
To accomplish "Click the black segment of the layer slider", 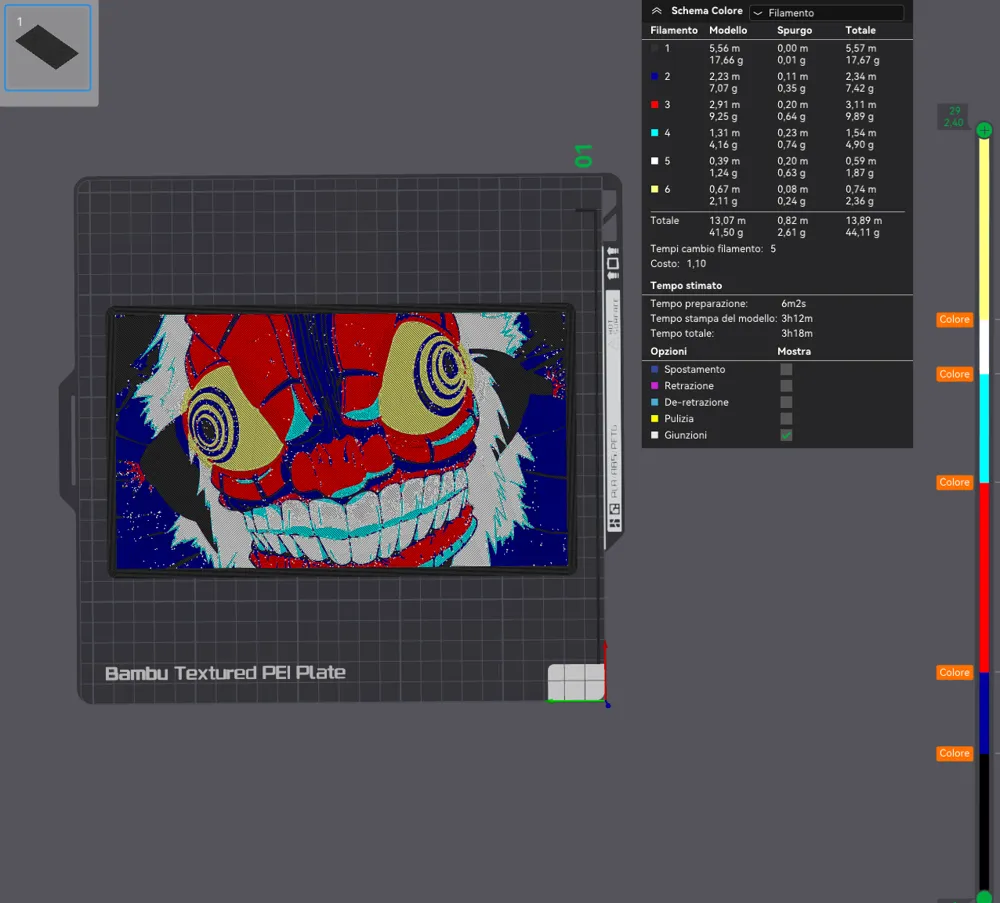I will click(x=984, y=821).
